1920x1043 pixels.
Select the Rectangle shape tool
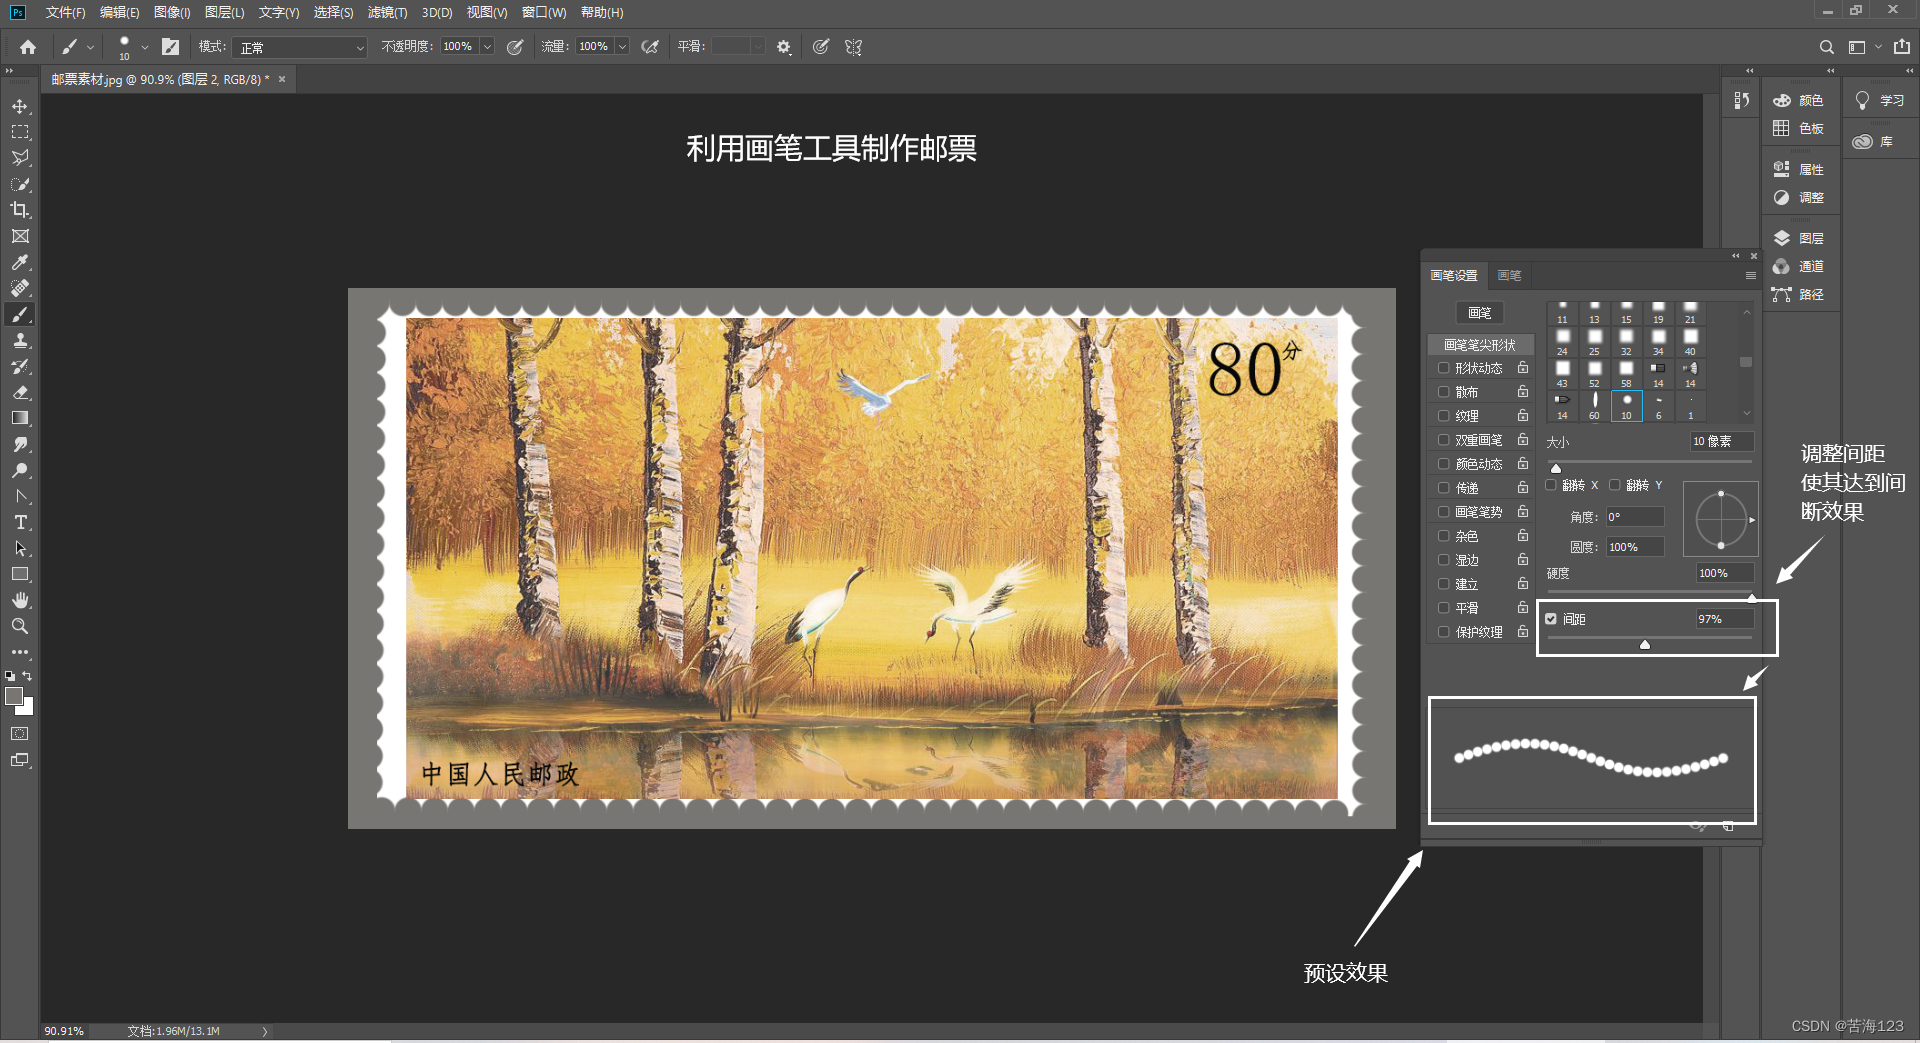pyautogui.click(x=20, y=574)
